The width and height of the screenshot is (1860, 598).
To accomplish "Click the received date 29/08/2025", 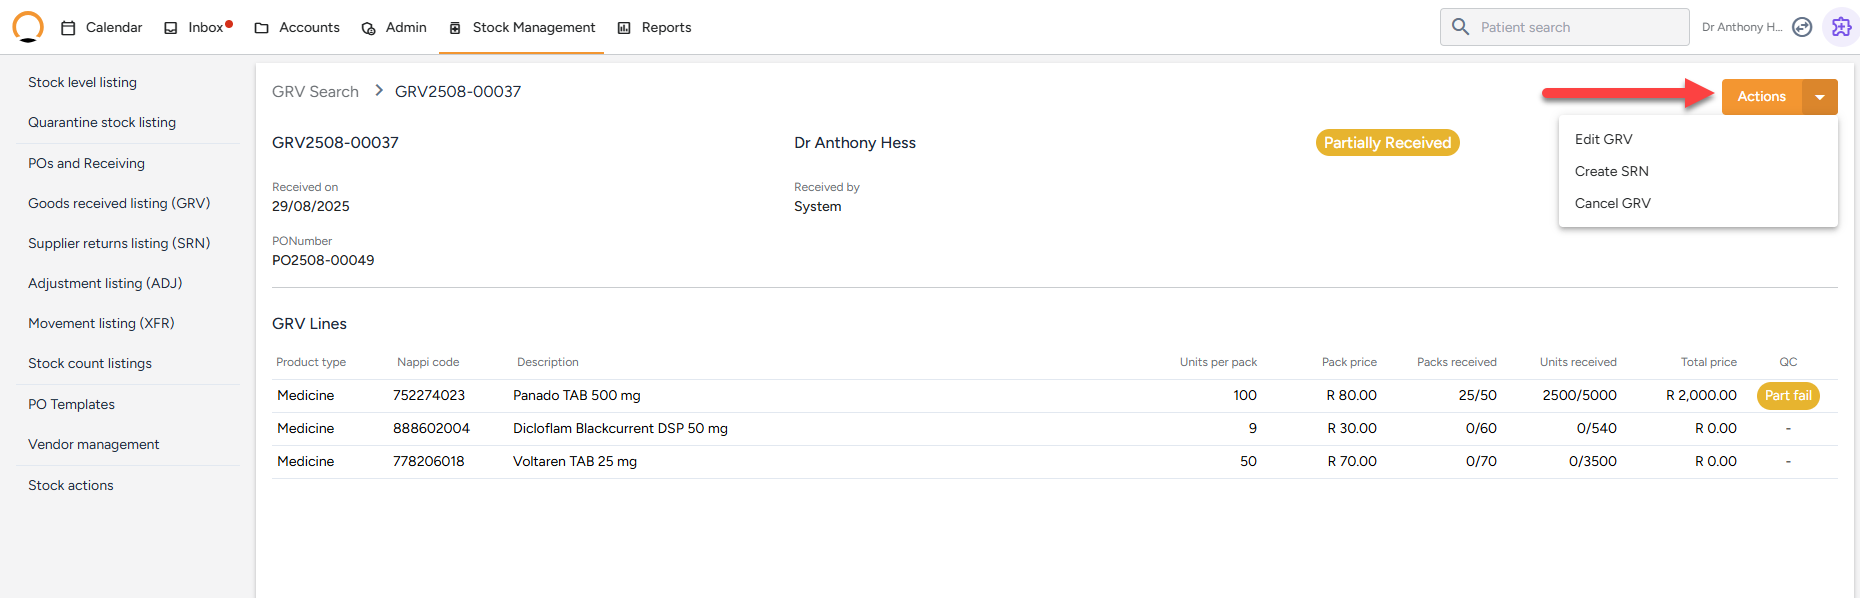I will pos(311,206).
